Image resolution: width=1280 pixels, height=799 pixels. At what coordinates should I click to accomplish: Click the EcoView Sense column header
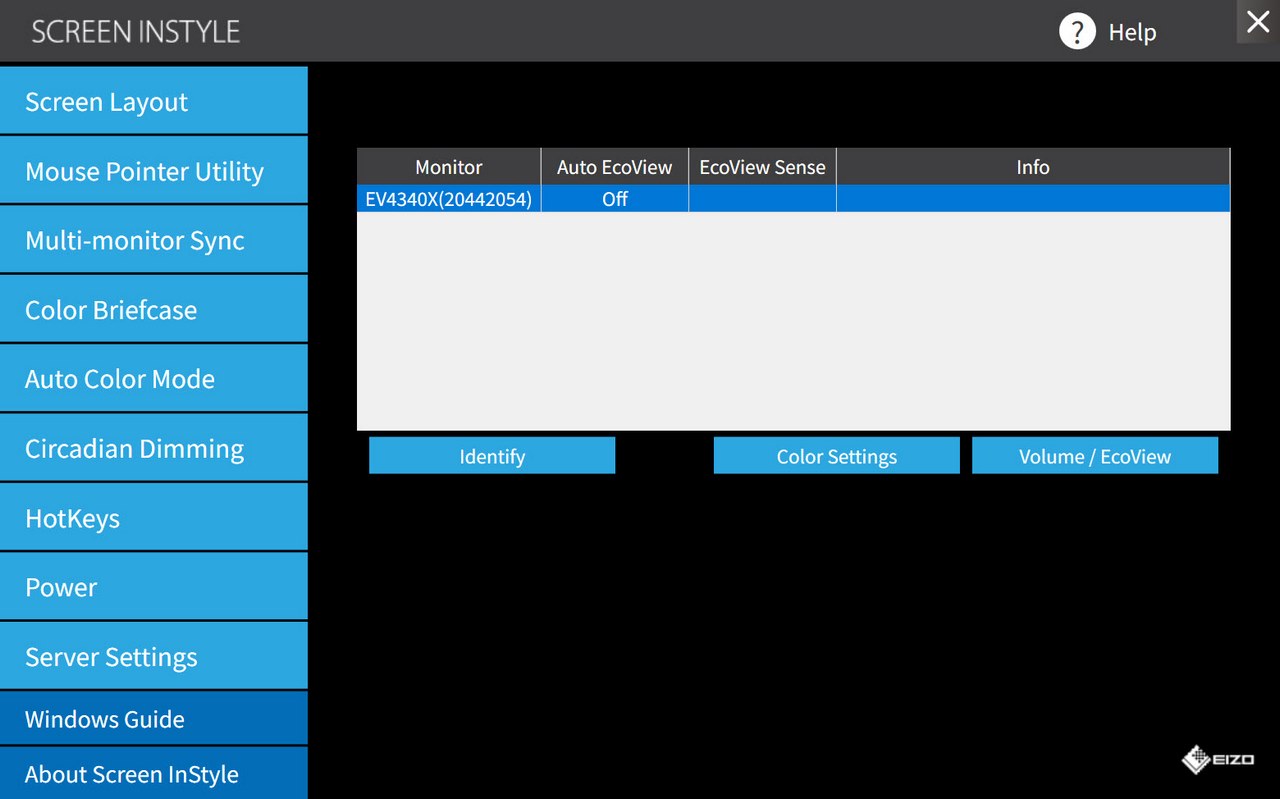(763, 167)
